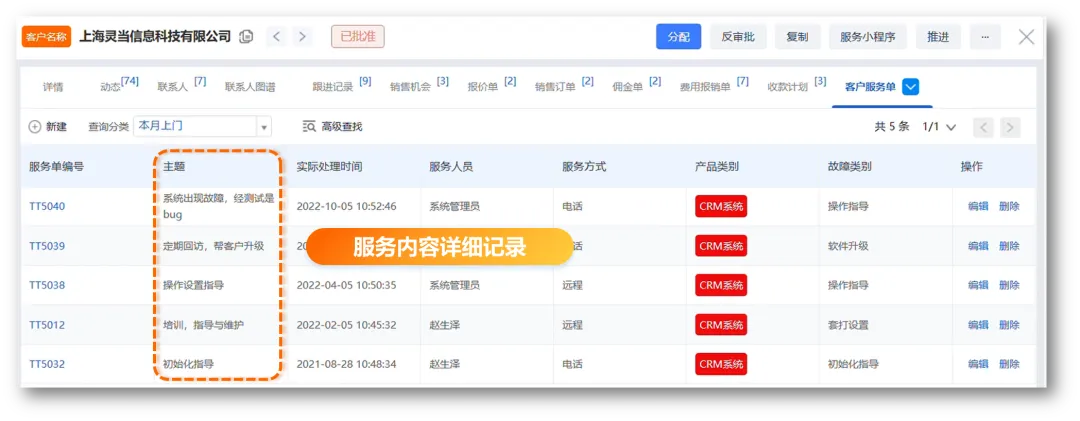This screenshot has height=421, width=1080.
Task: Open the more options ellipsis button
Action: point(985,37)
